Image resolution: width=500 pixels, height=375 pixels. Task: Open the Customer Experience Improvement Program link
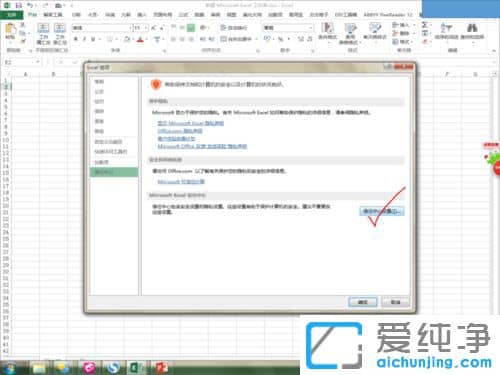176,138
